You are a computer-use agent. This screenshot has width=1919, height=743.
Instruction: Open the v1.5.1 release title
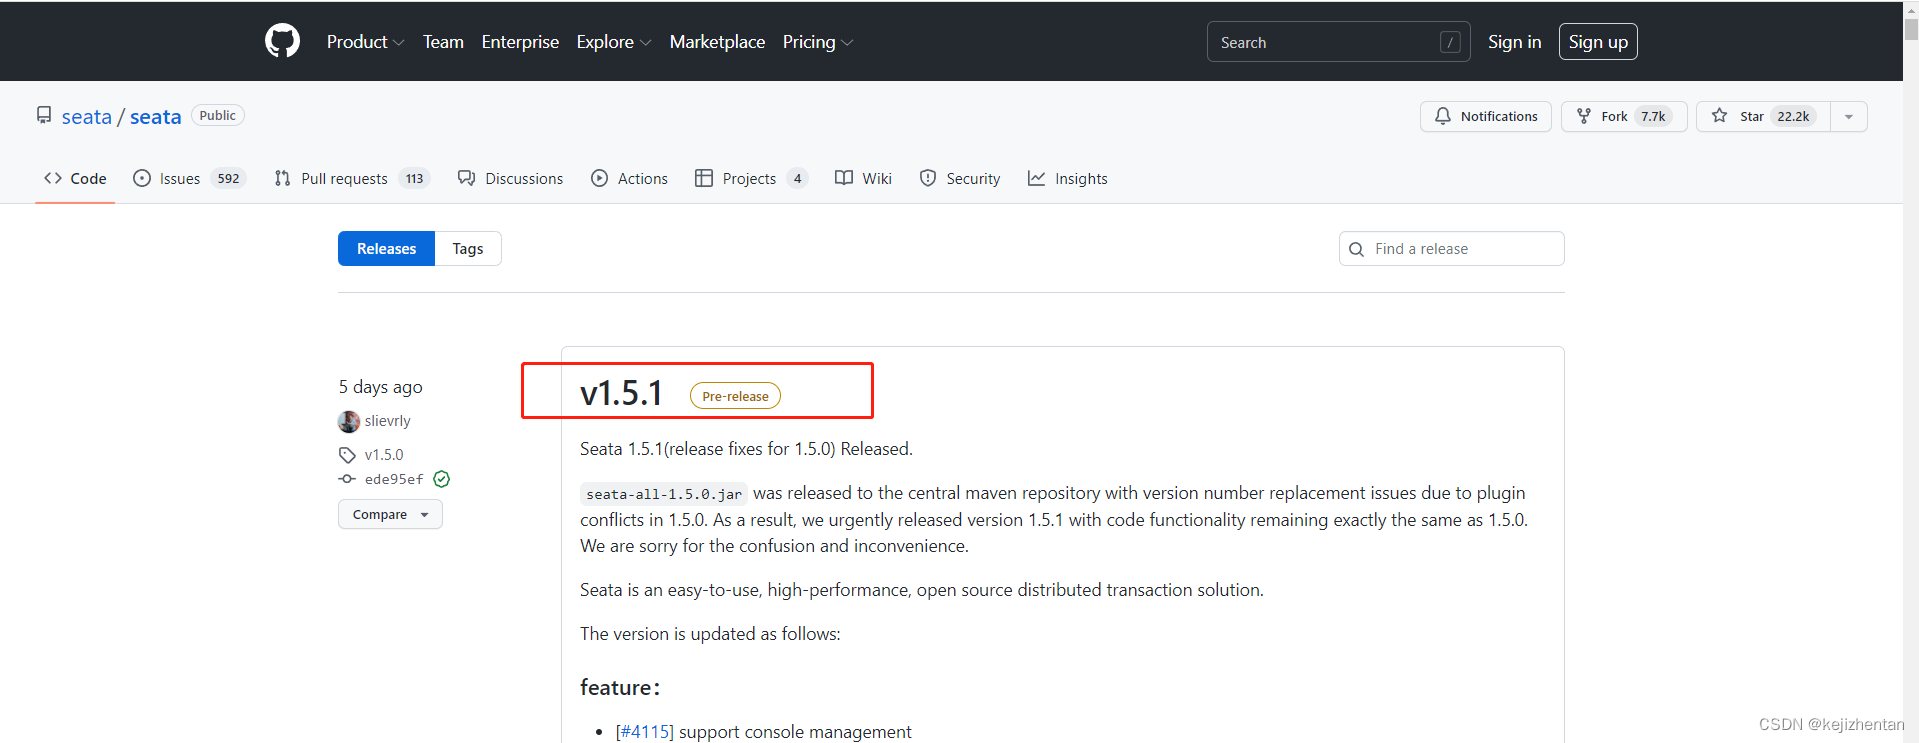[x=622, y=393]
